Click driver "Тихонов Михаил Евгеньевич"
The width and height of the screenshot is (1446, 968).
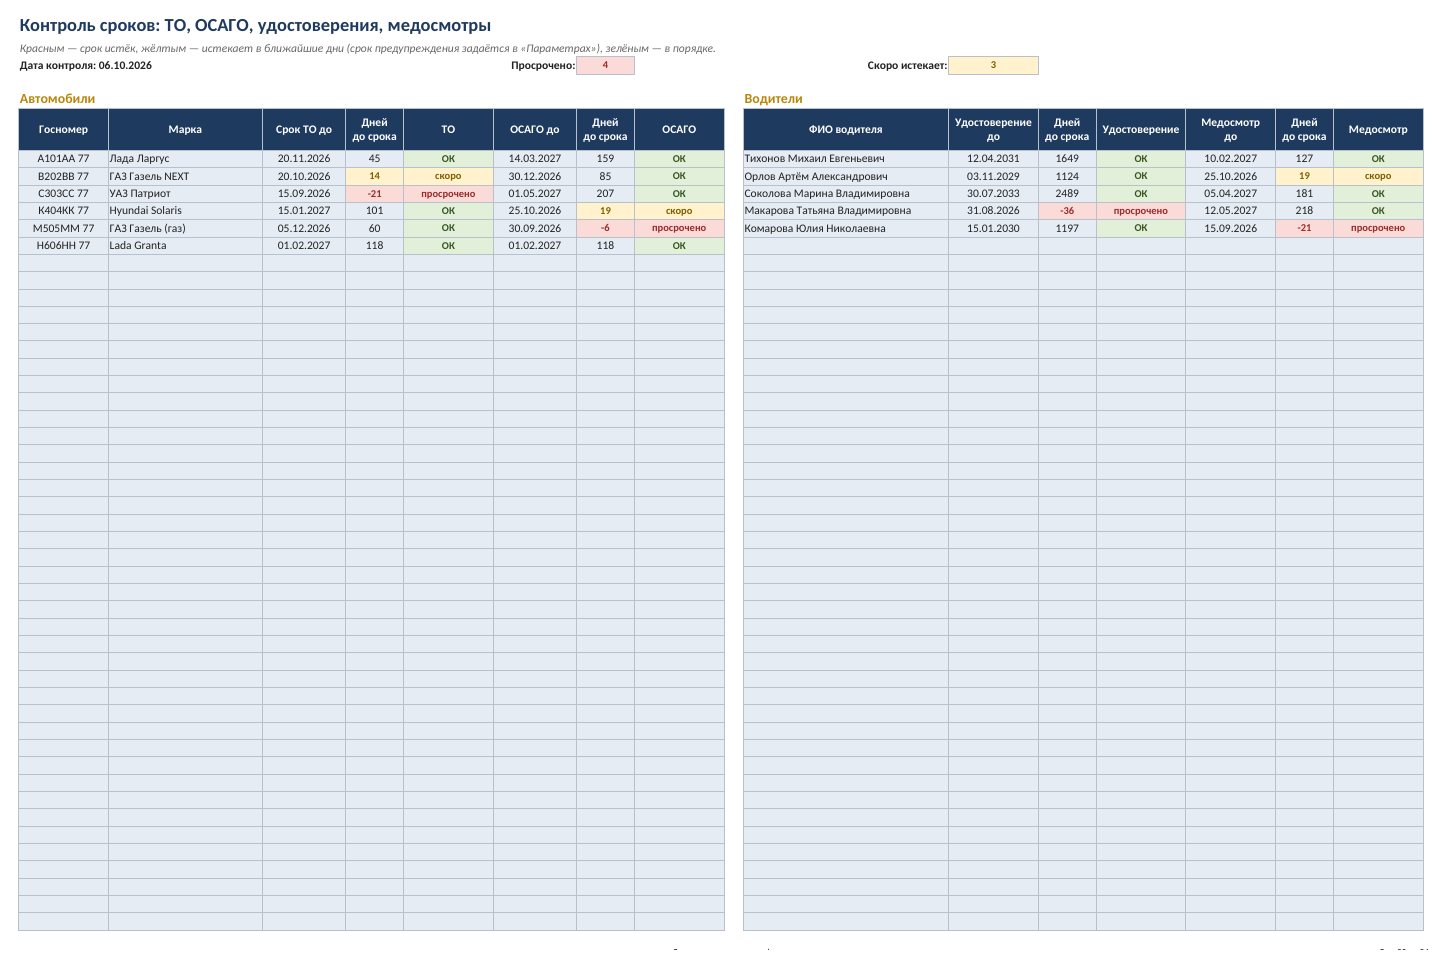coord(846,159)
